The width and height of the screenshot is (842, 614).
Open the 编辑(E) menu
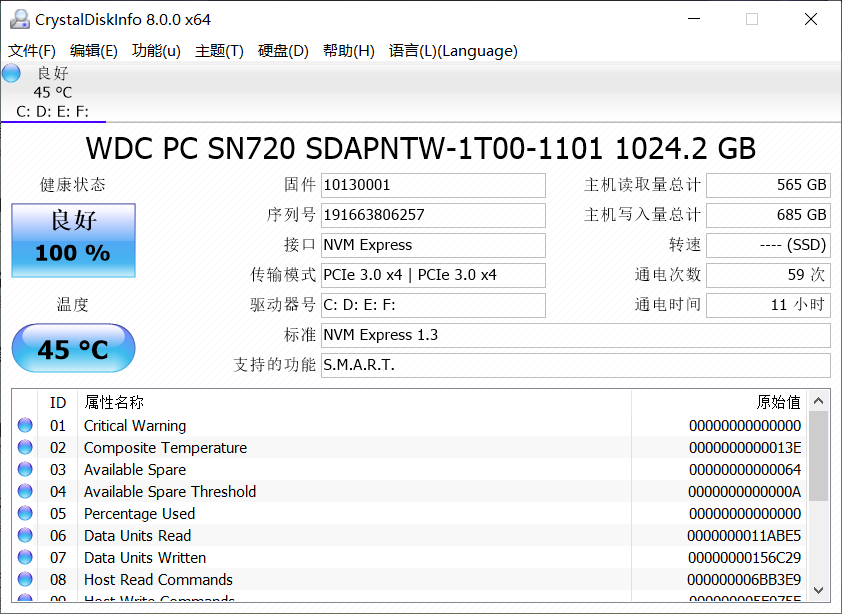(94, 51)
